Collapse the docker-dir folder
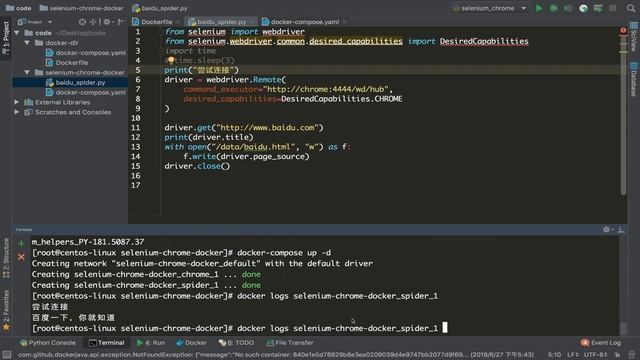Screen dimensions: 640x360 point(27,42)
